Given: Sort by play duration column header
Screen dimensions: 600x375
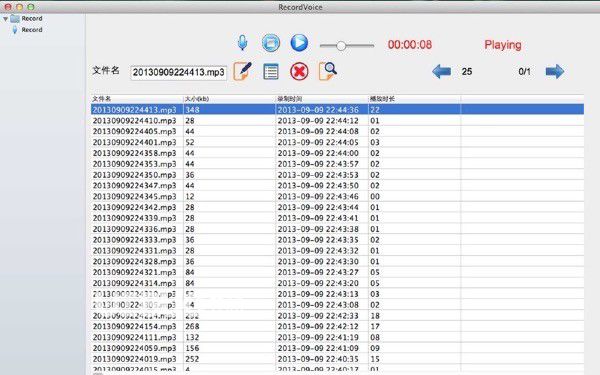Looking at the screenshot, I should 414,99.
